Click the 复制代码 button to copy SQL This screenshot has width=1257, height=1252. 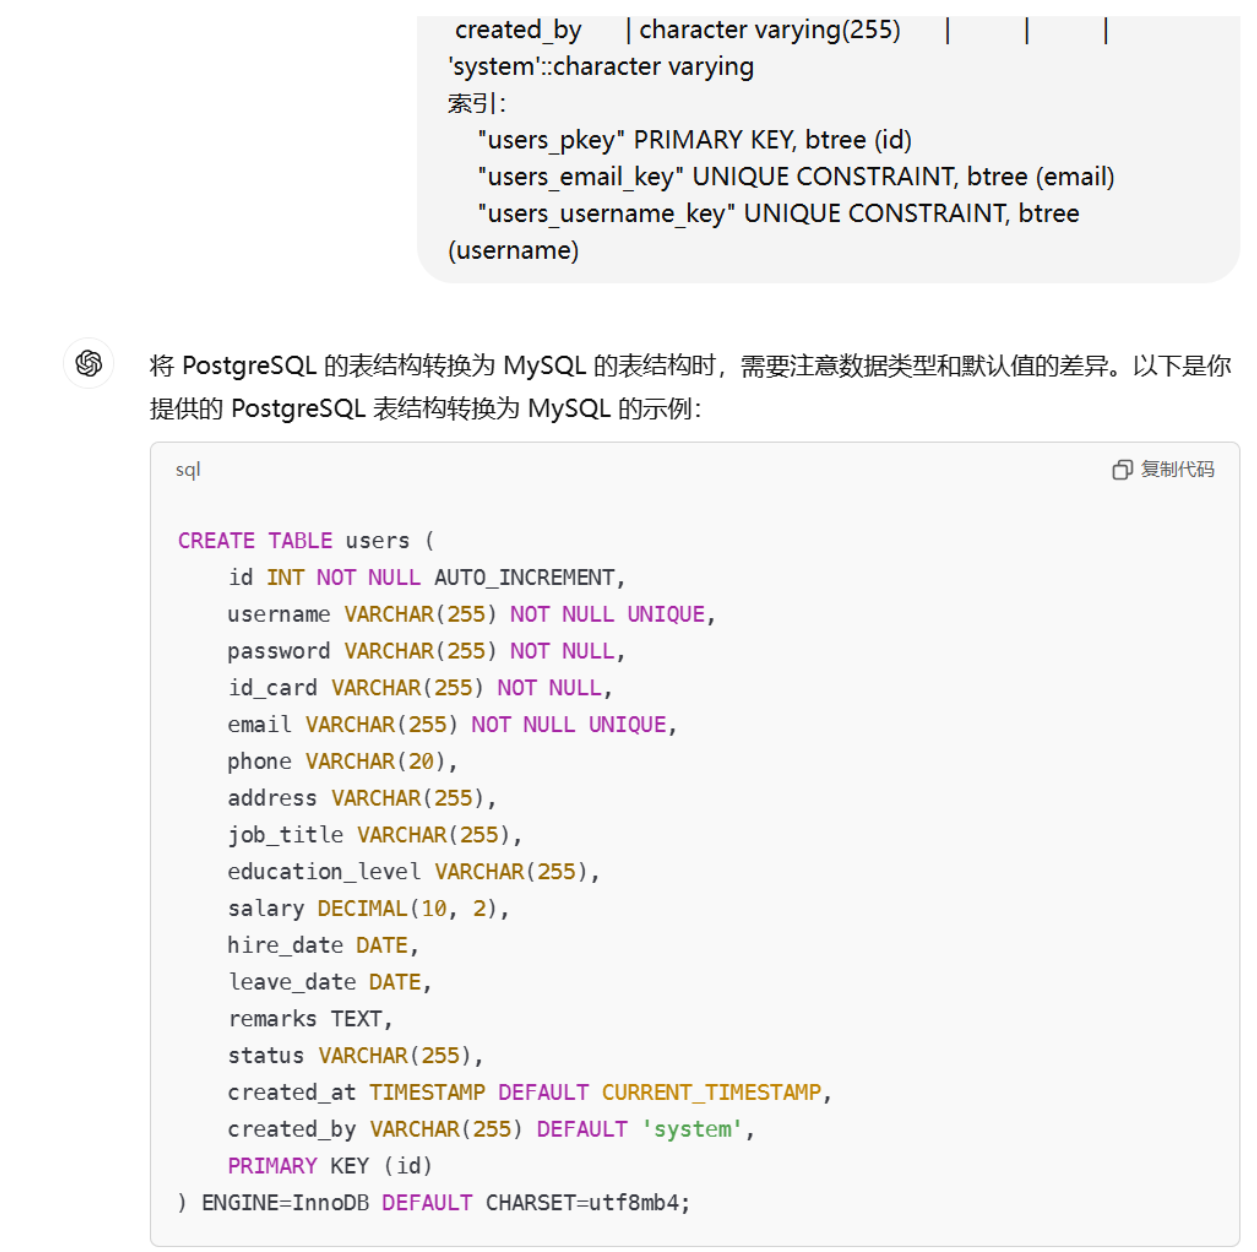click(x=1177, y=469)
